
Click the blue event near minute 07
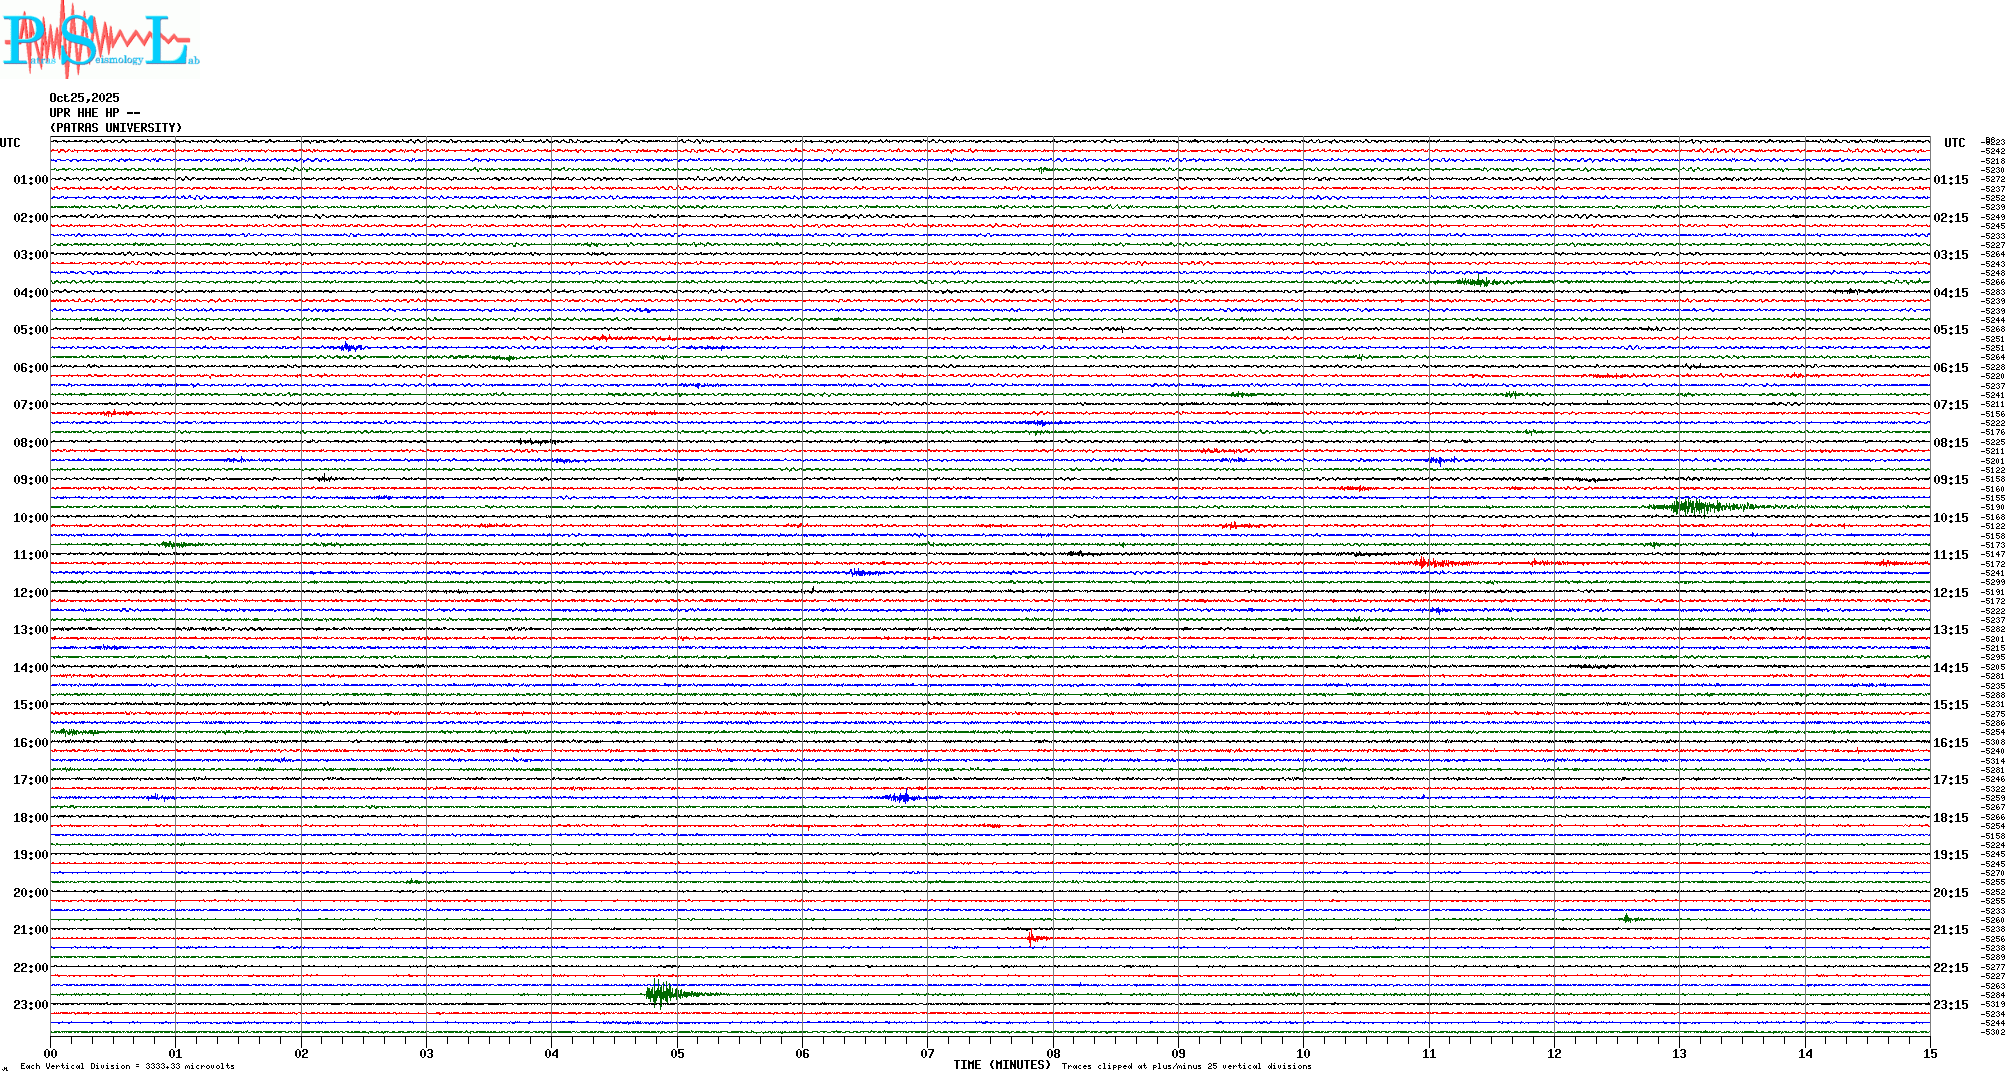point(904,797)
